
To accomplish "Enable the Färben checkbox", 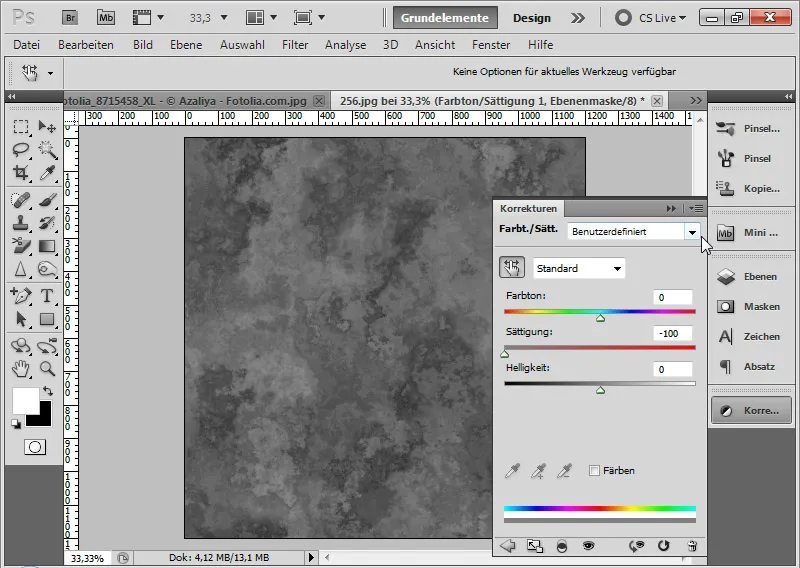I will coord(594,471).
